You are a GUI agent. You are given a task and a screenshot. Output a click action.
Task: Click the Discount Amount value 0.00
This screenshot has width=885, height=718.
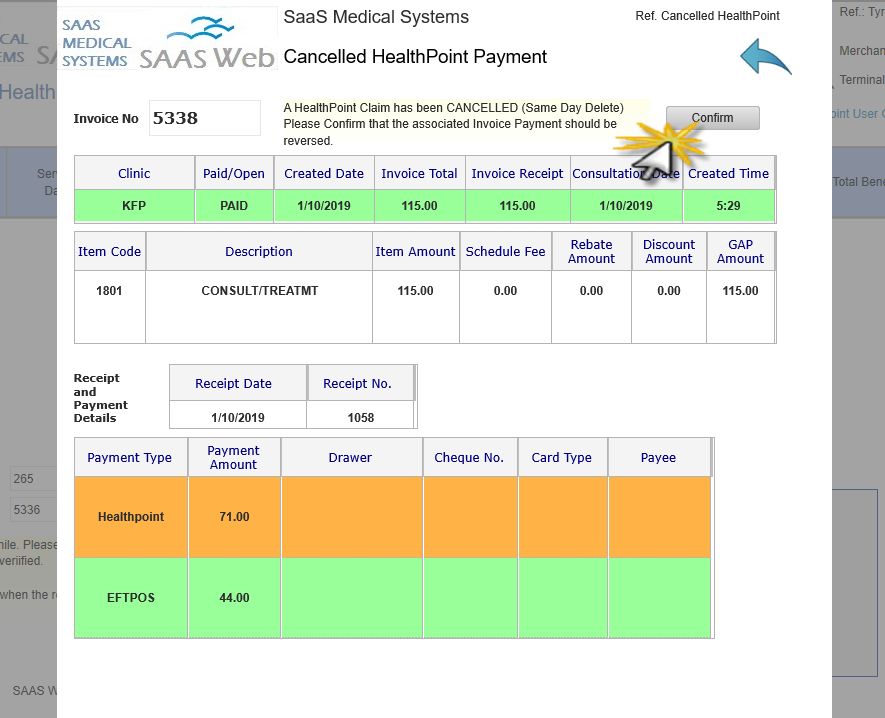669,291
